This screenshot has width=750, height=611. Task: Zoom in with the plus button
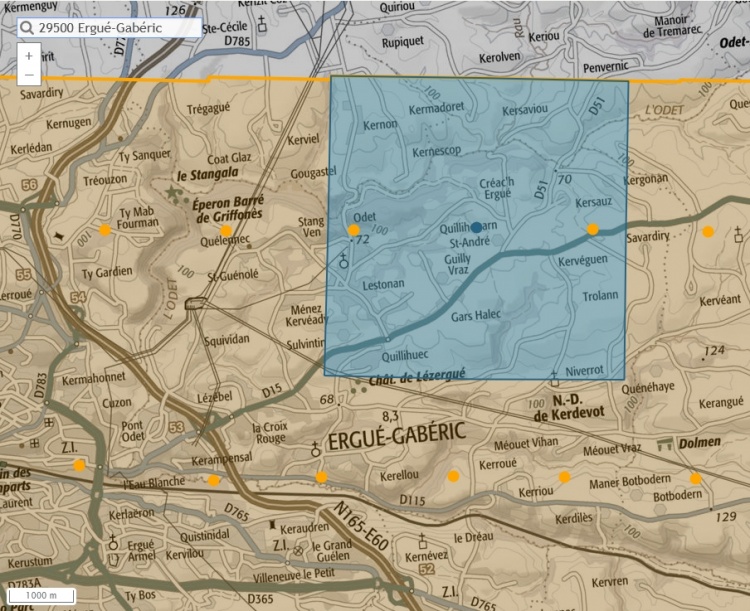pyautogui.click(x=29, y=56)
